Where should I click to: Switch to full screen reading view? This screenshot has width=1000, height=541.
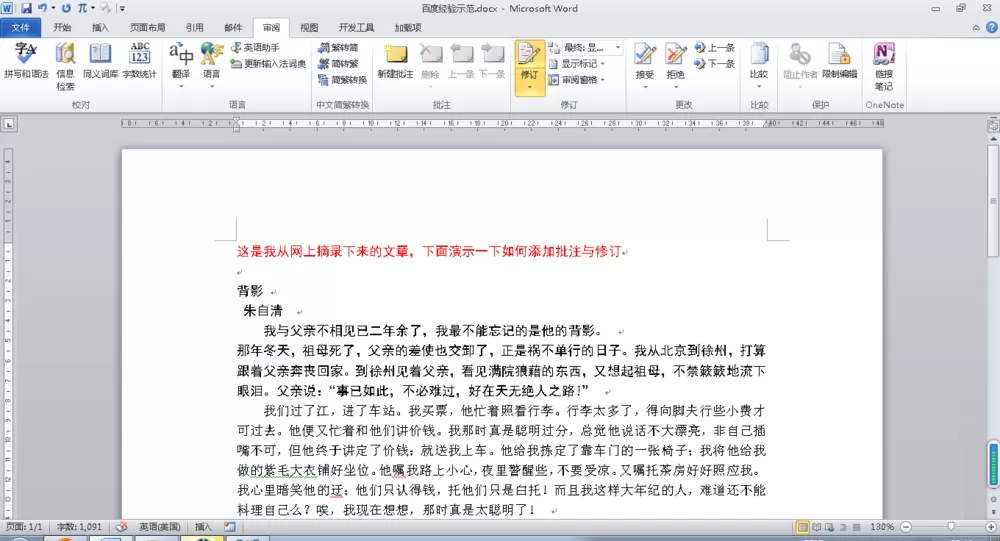[816, 527]
